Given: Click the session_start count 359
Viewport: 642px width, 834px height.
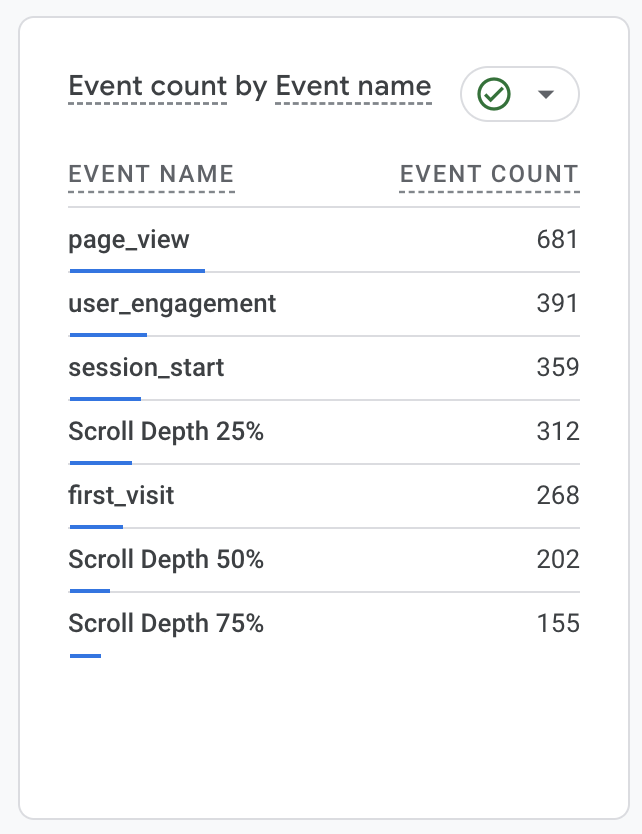Looking at the screenshot, I should [558, 368].
